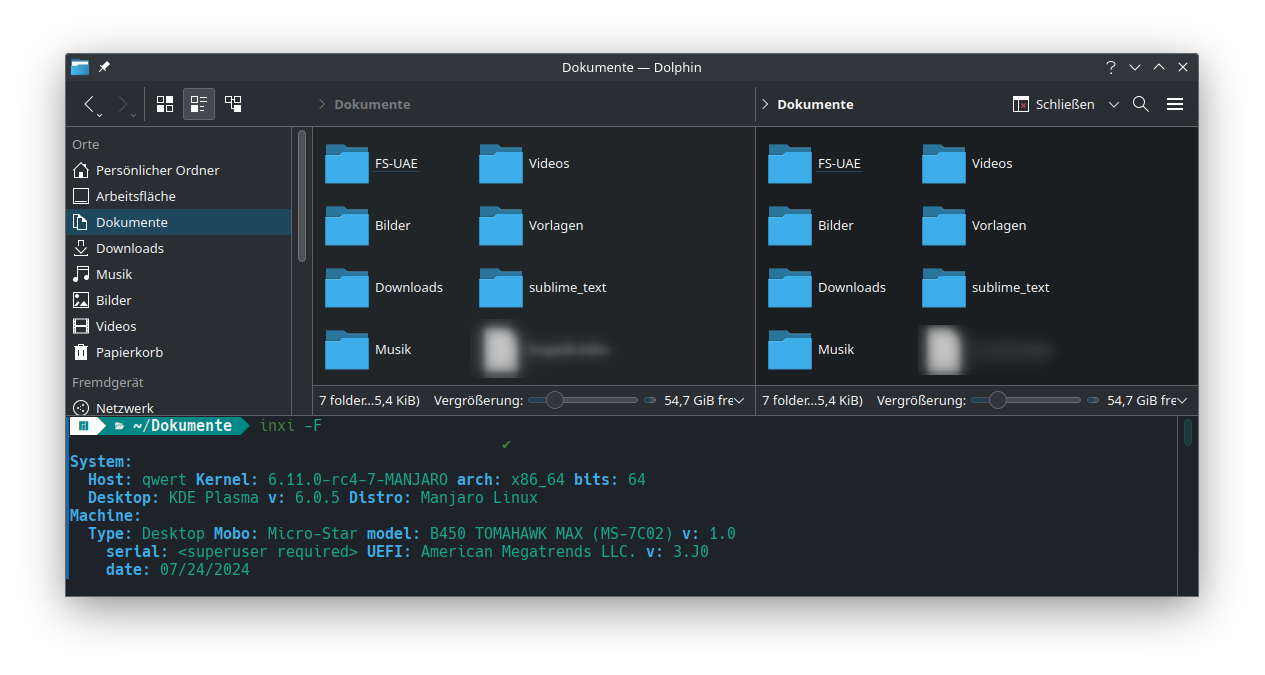Select Vorlagen folder in left pane
The width and height of the screenshot is (1265, 675).
tap(531, 226)
